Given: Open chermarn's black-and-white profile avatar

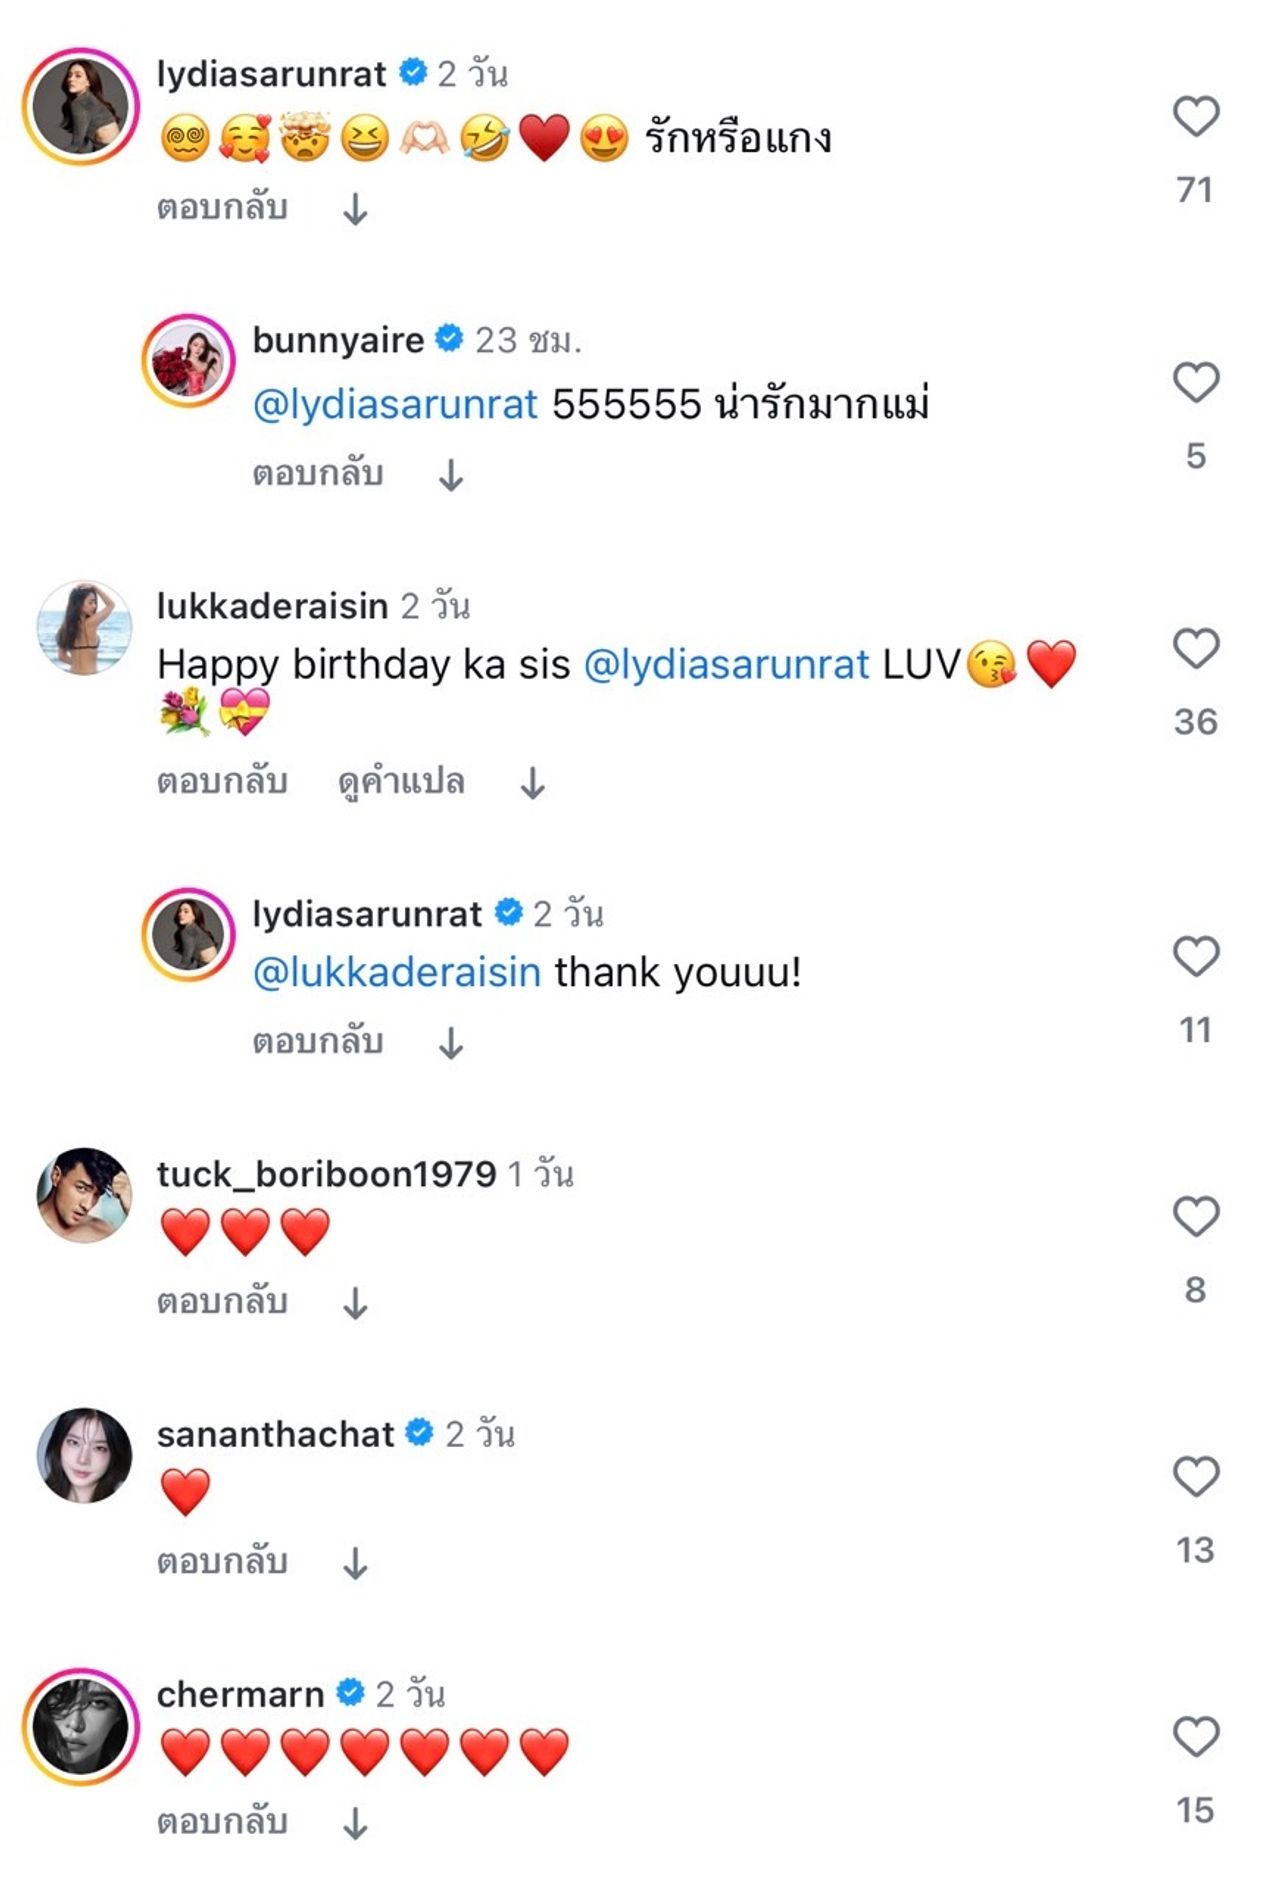Looking at the screenshot, I should coord(81,1726).
